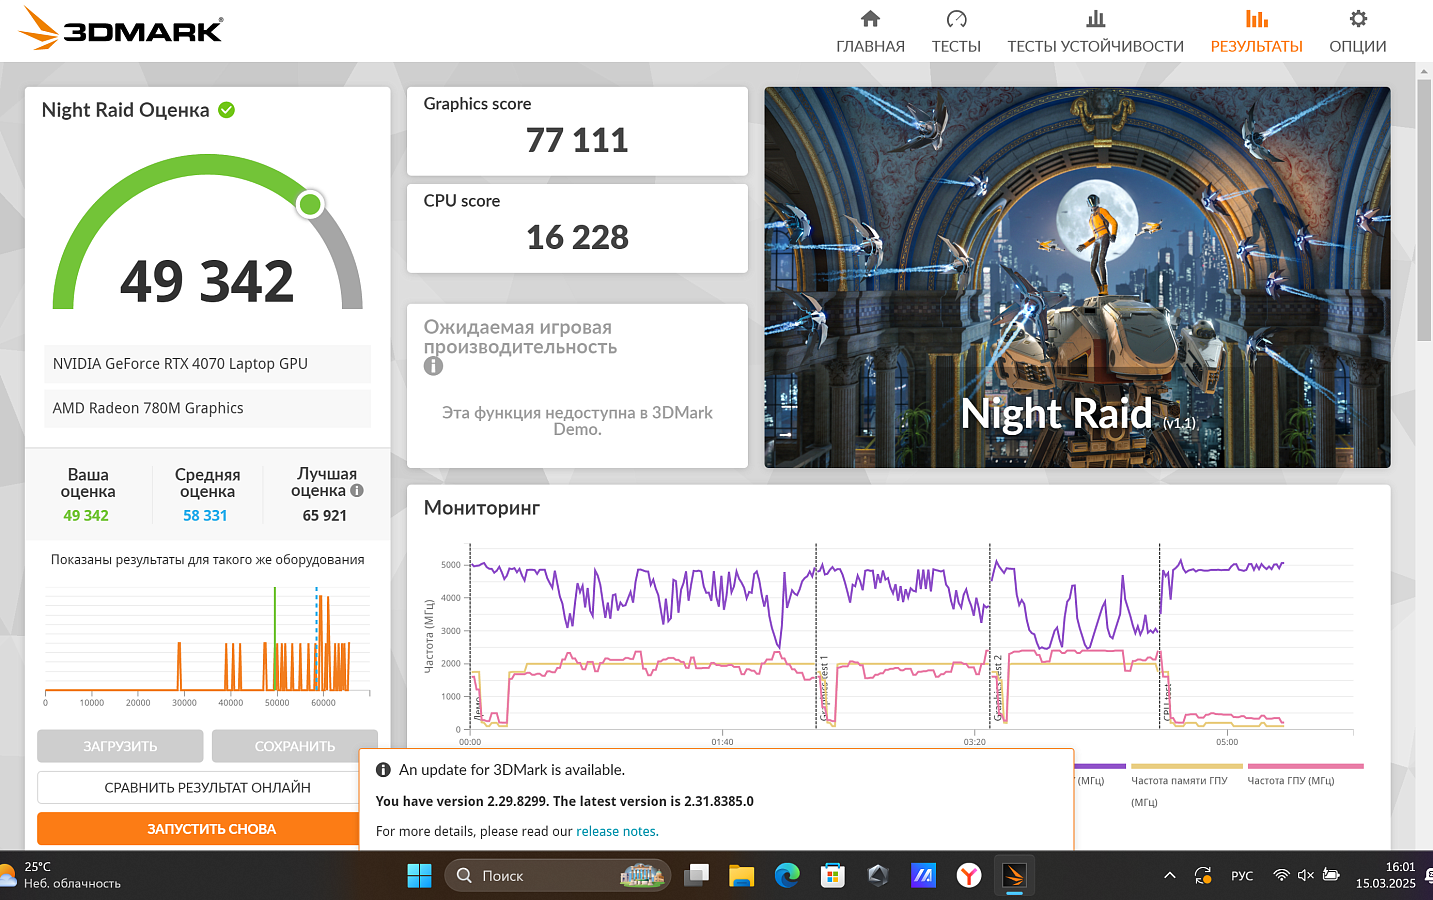Click the scrollbar up arrow
1433x900 pixels.
(x=1424, y=71)
